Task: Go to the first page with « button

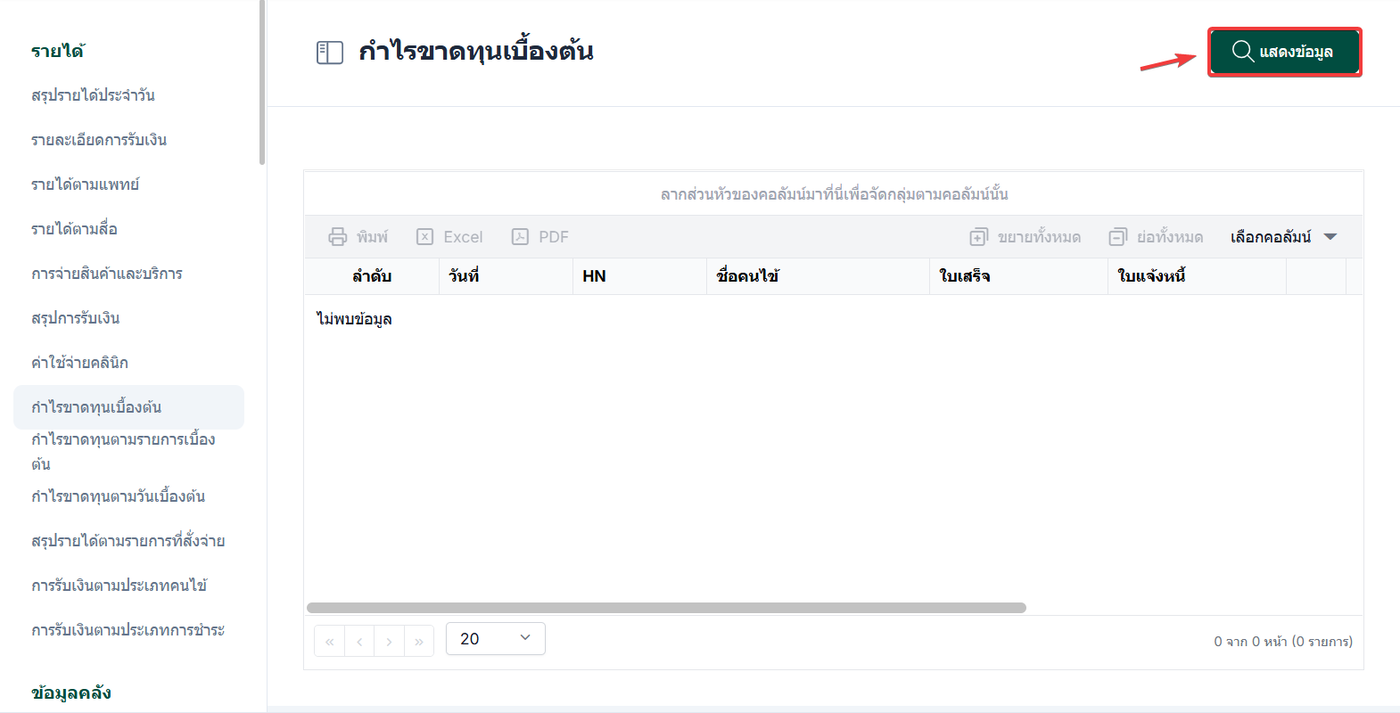Action: click(x=329, y=641)
